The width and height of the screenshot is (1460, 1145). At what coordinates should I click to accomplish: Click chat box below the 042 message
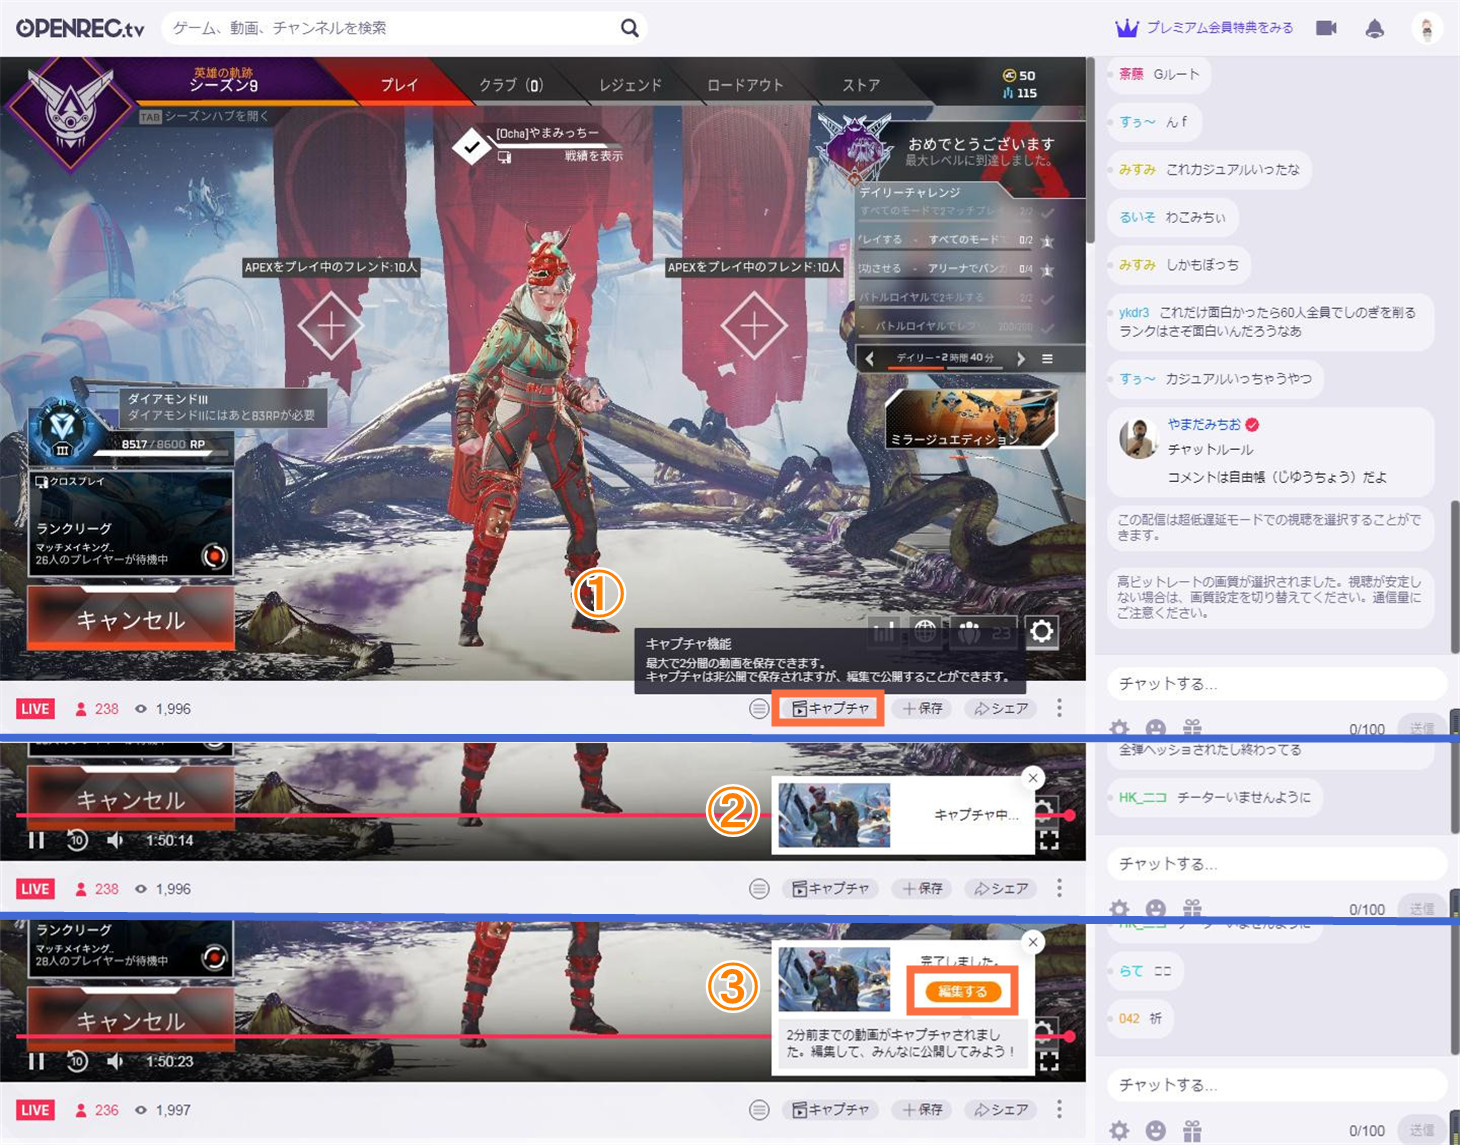(1277, 1085)
